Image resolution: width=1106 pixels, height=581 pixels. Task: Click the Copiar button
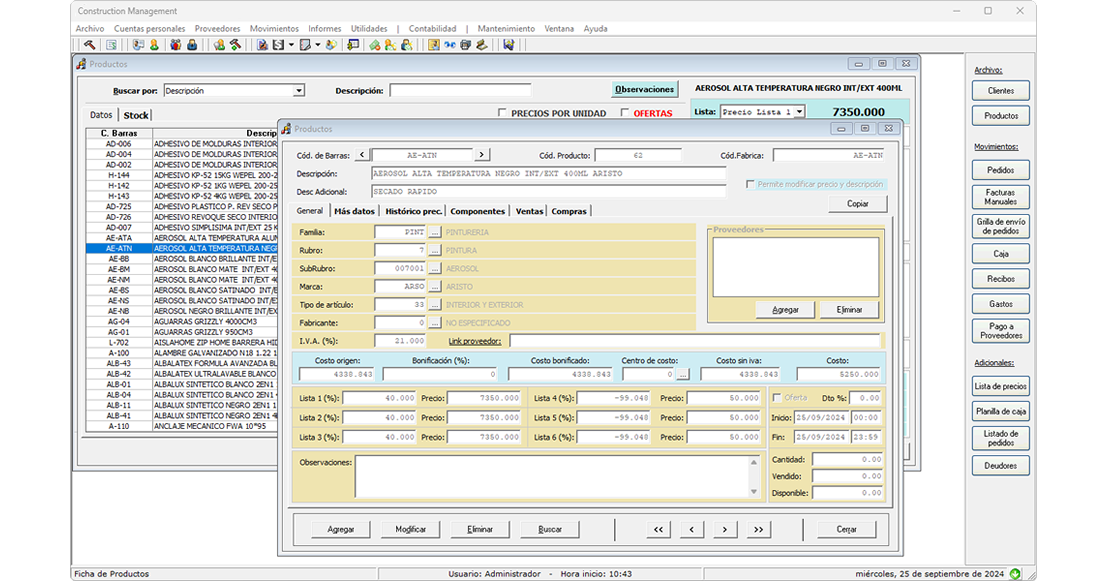(858, 204)
